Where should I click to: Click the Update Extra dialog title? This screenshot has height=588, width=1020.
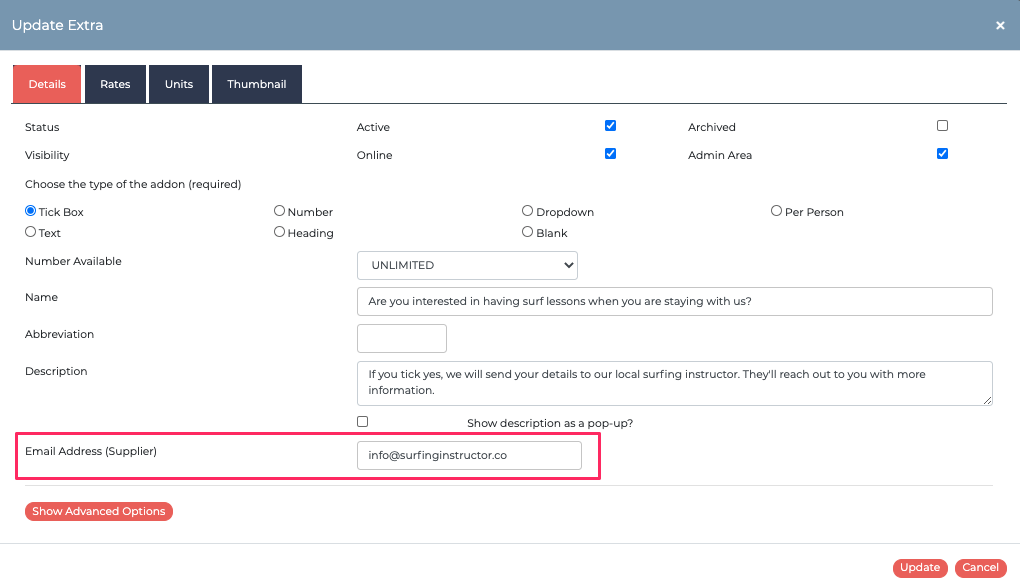[57, 25]
